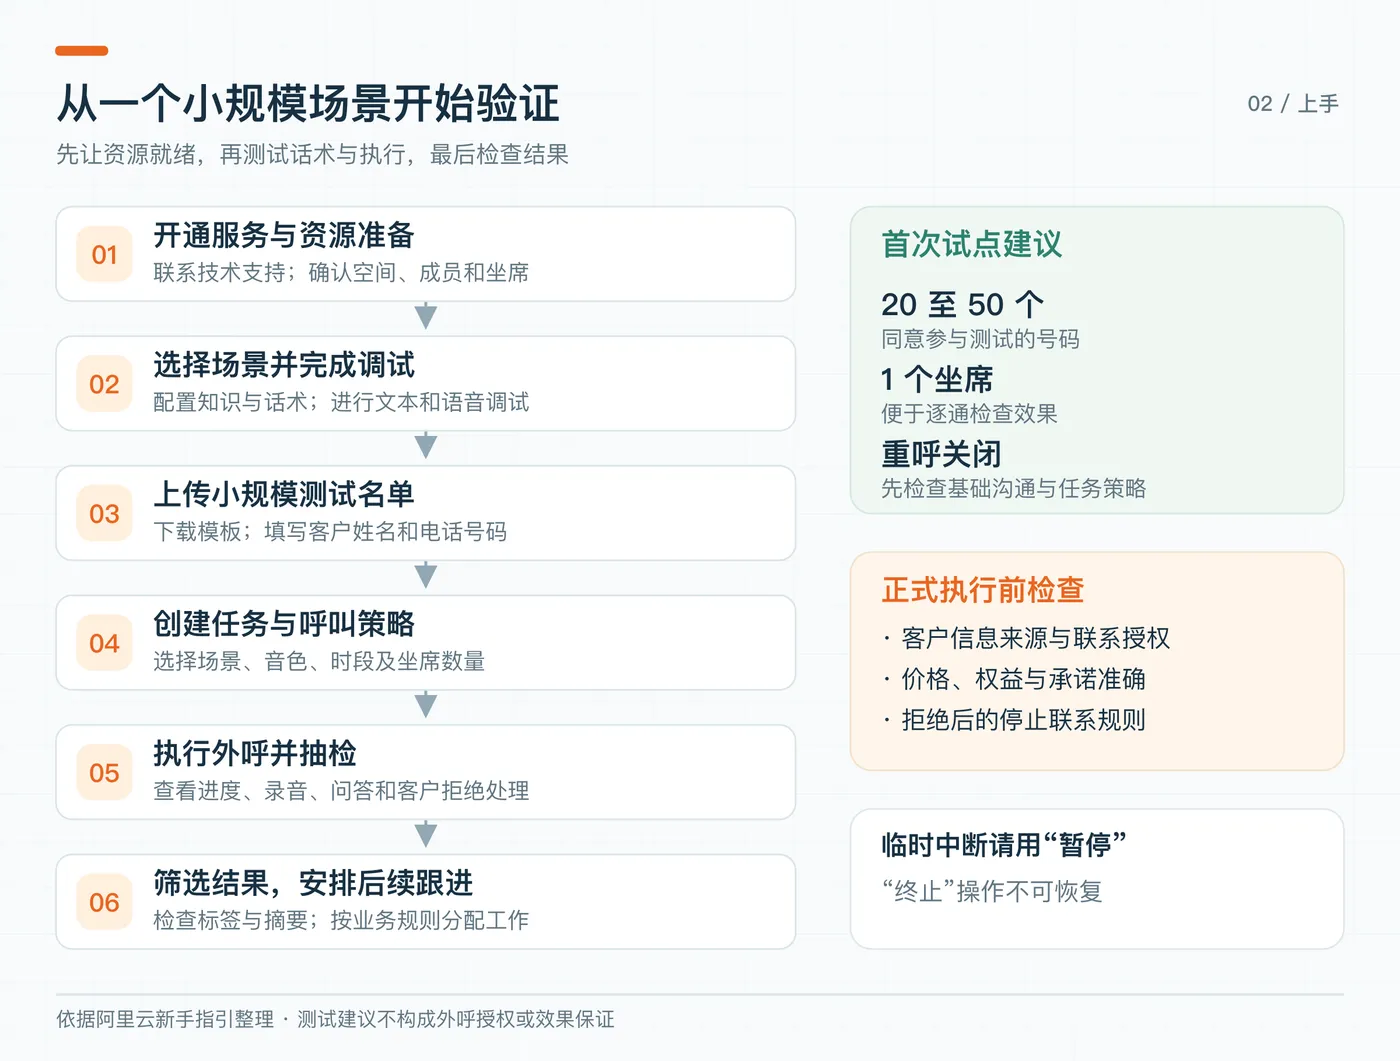1400x1061 pixels.
Task: Click the value 1 个坐席
Action: (x=937, y=379)
